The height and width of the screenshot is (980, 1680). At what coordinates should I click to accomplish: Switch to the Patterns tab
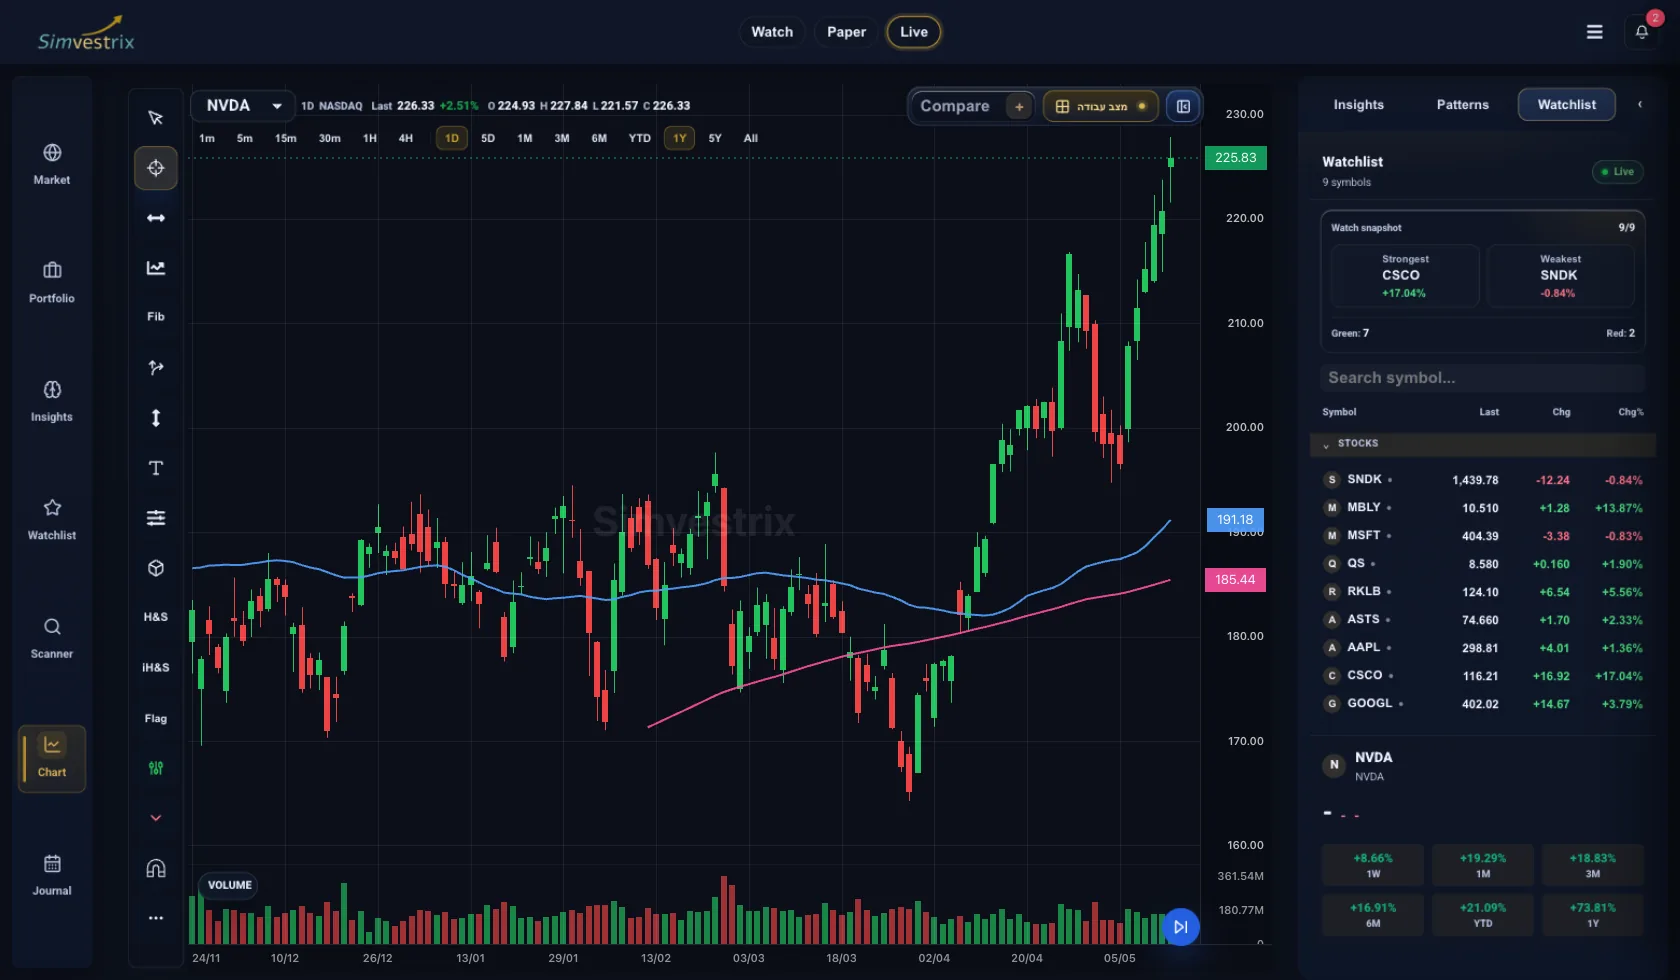tap(1463, 104)
